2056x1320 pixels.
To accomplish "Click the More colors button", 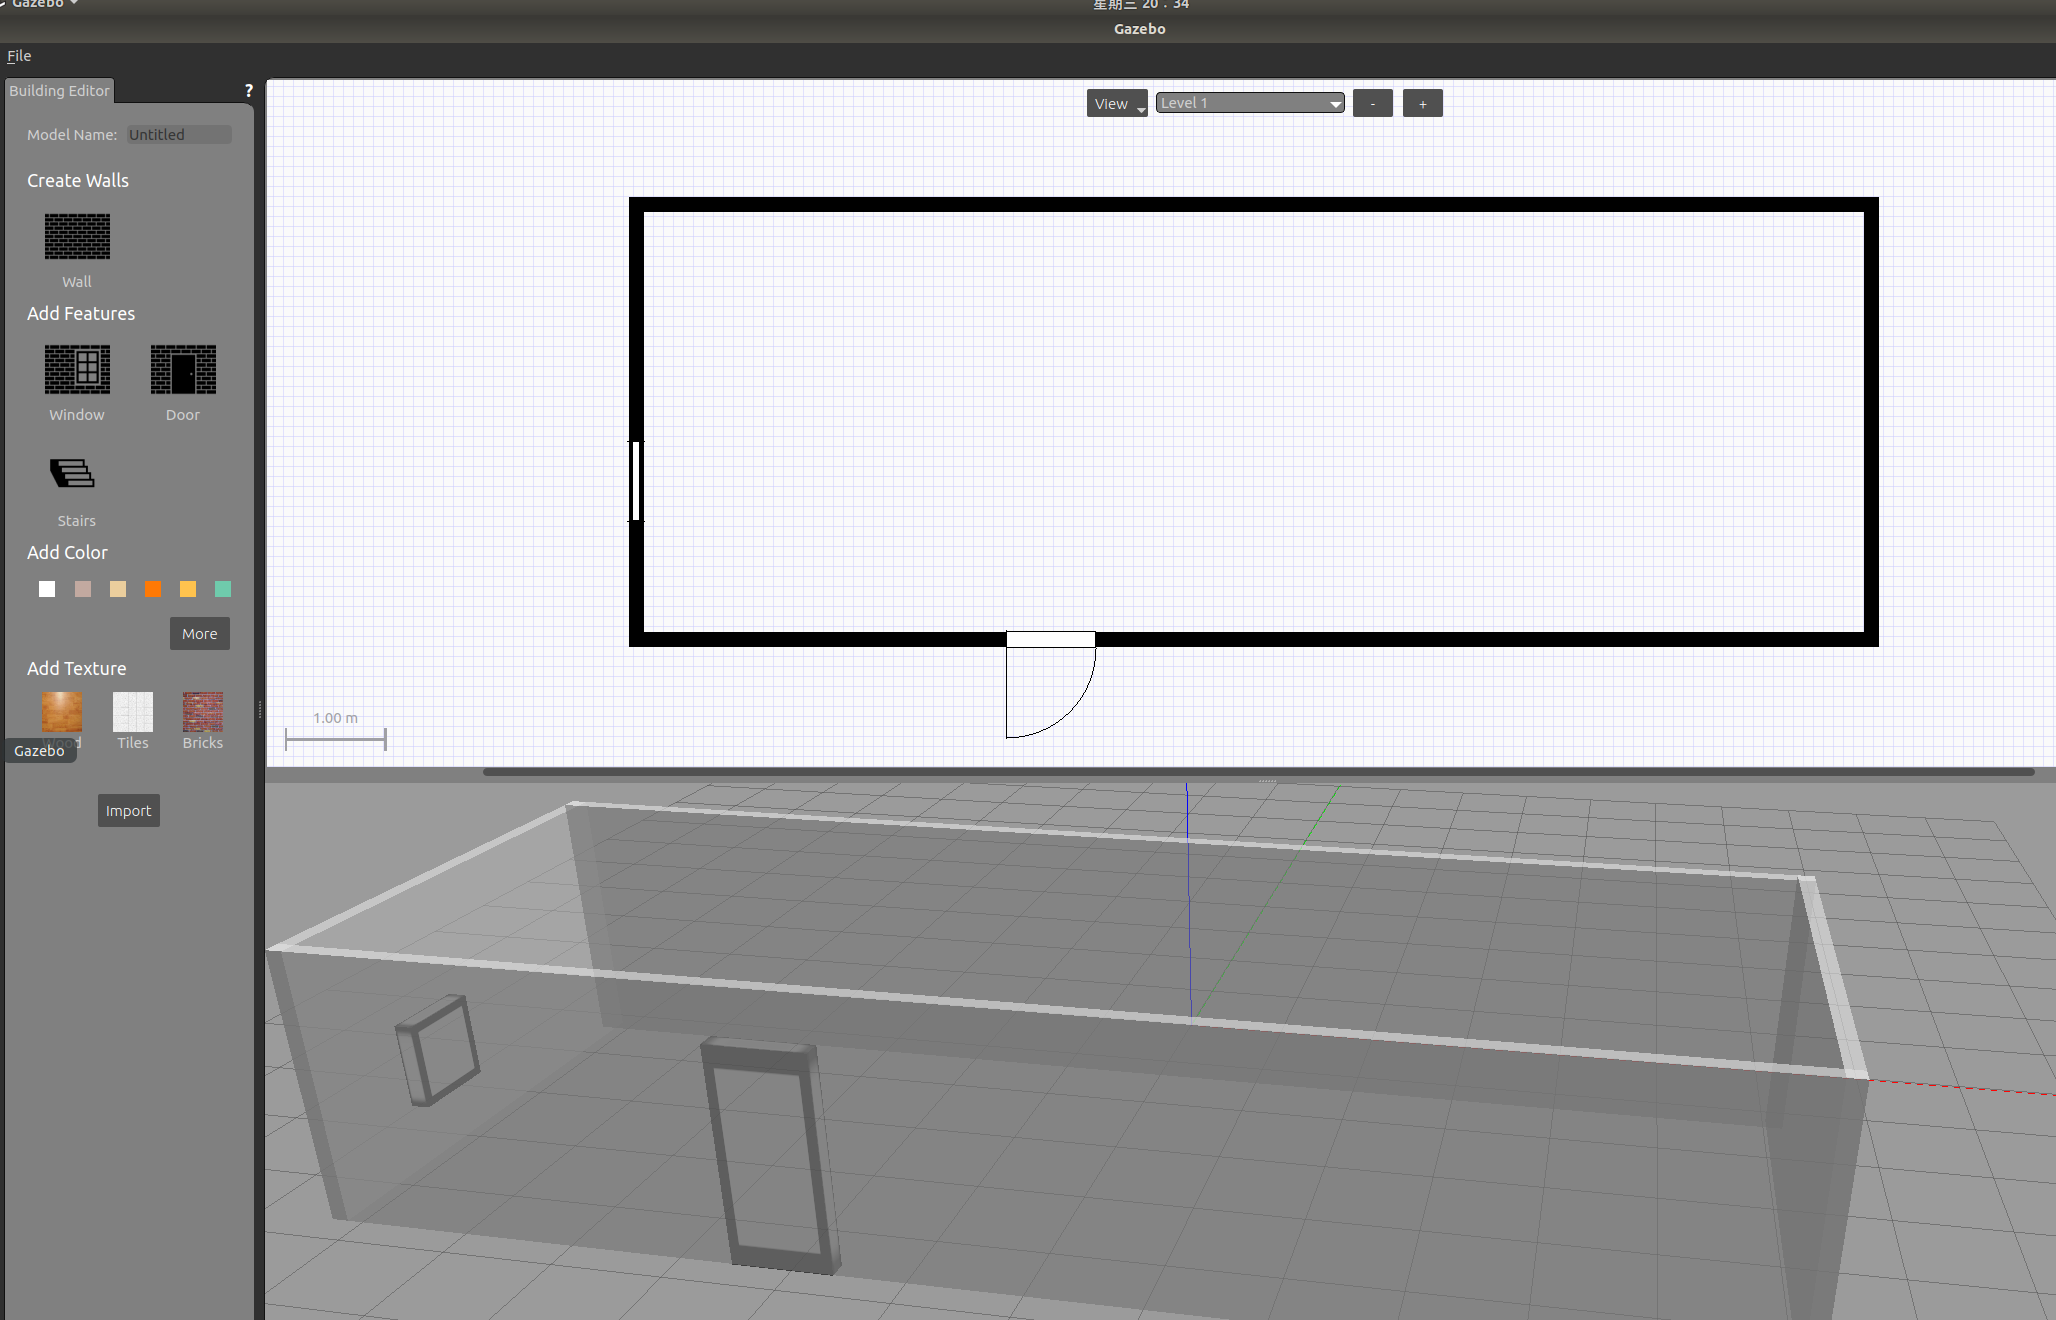I will [199, 634].
